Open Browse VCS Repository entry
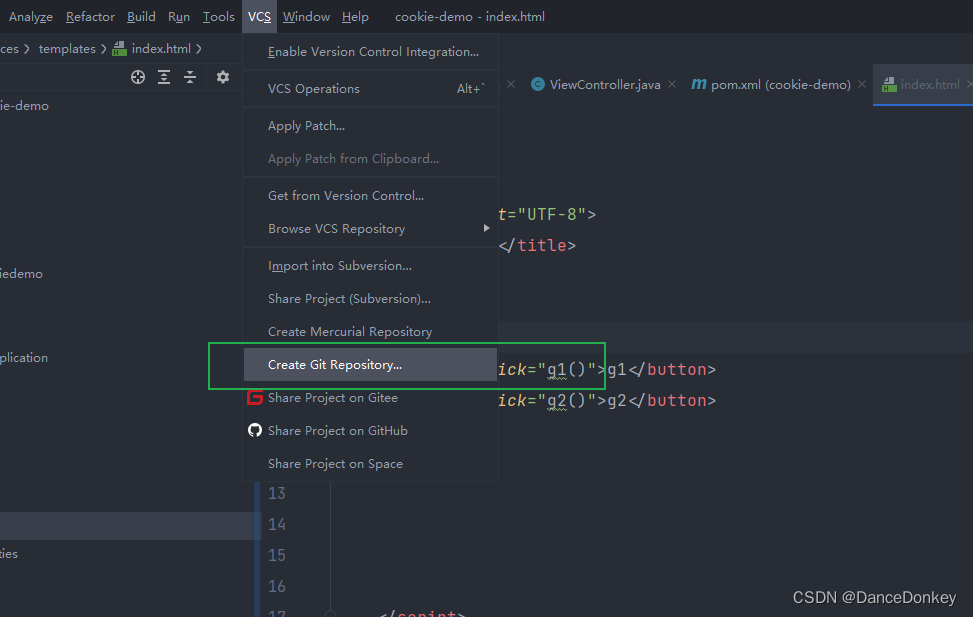Screen dimensions: 973x617 (x=370, y=228)
